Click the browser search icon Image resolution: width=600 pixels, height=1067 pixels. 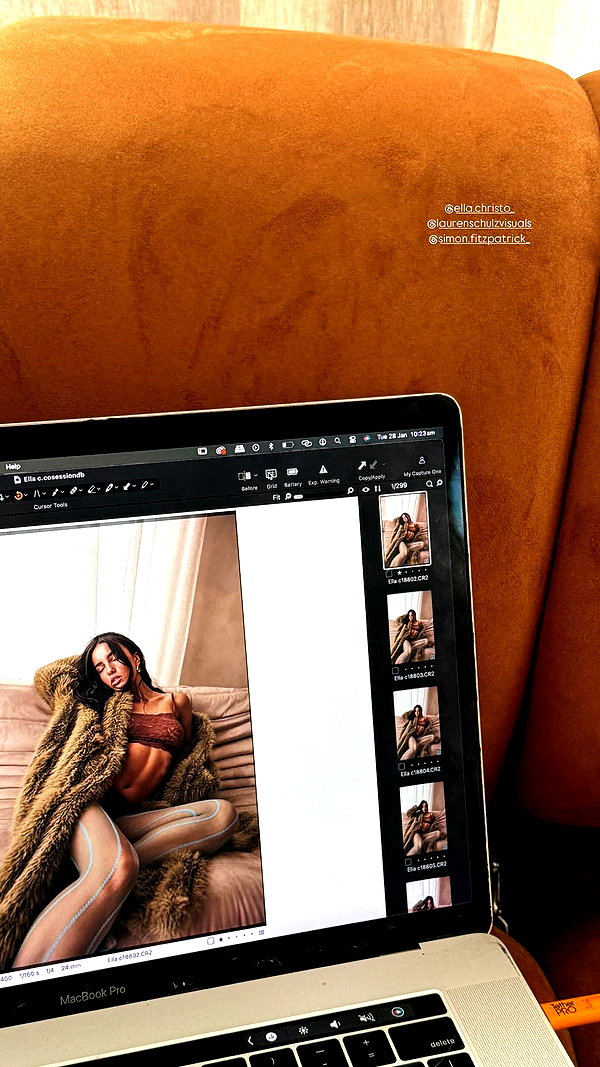[429, 484]
